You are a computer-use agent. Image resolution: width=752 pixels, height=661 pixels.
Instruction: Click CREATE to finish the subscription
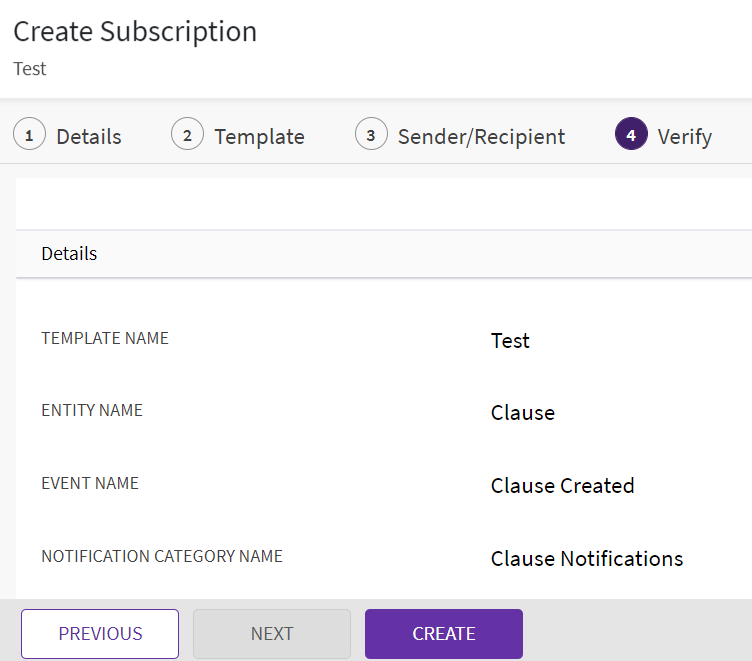[444, 634]
